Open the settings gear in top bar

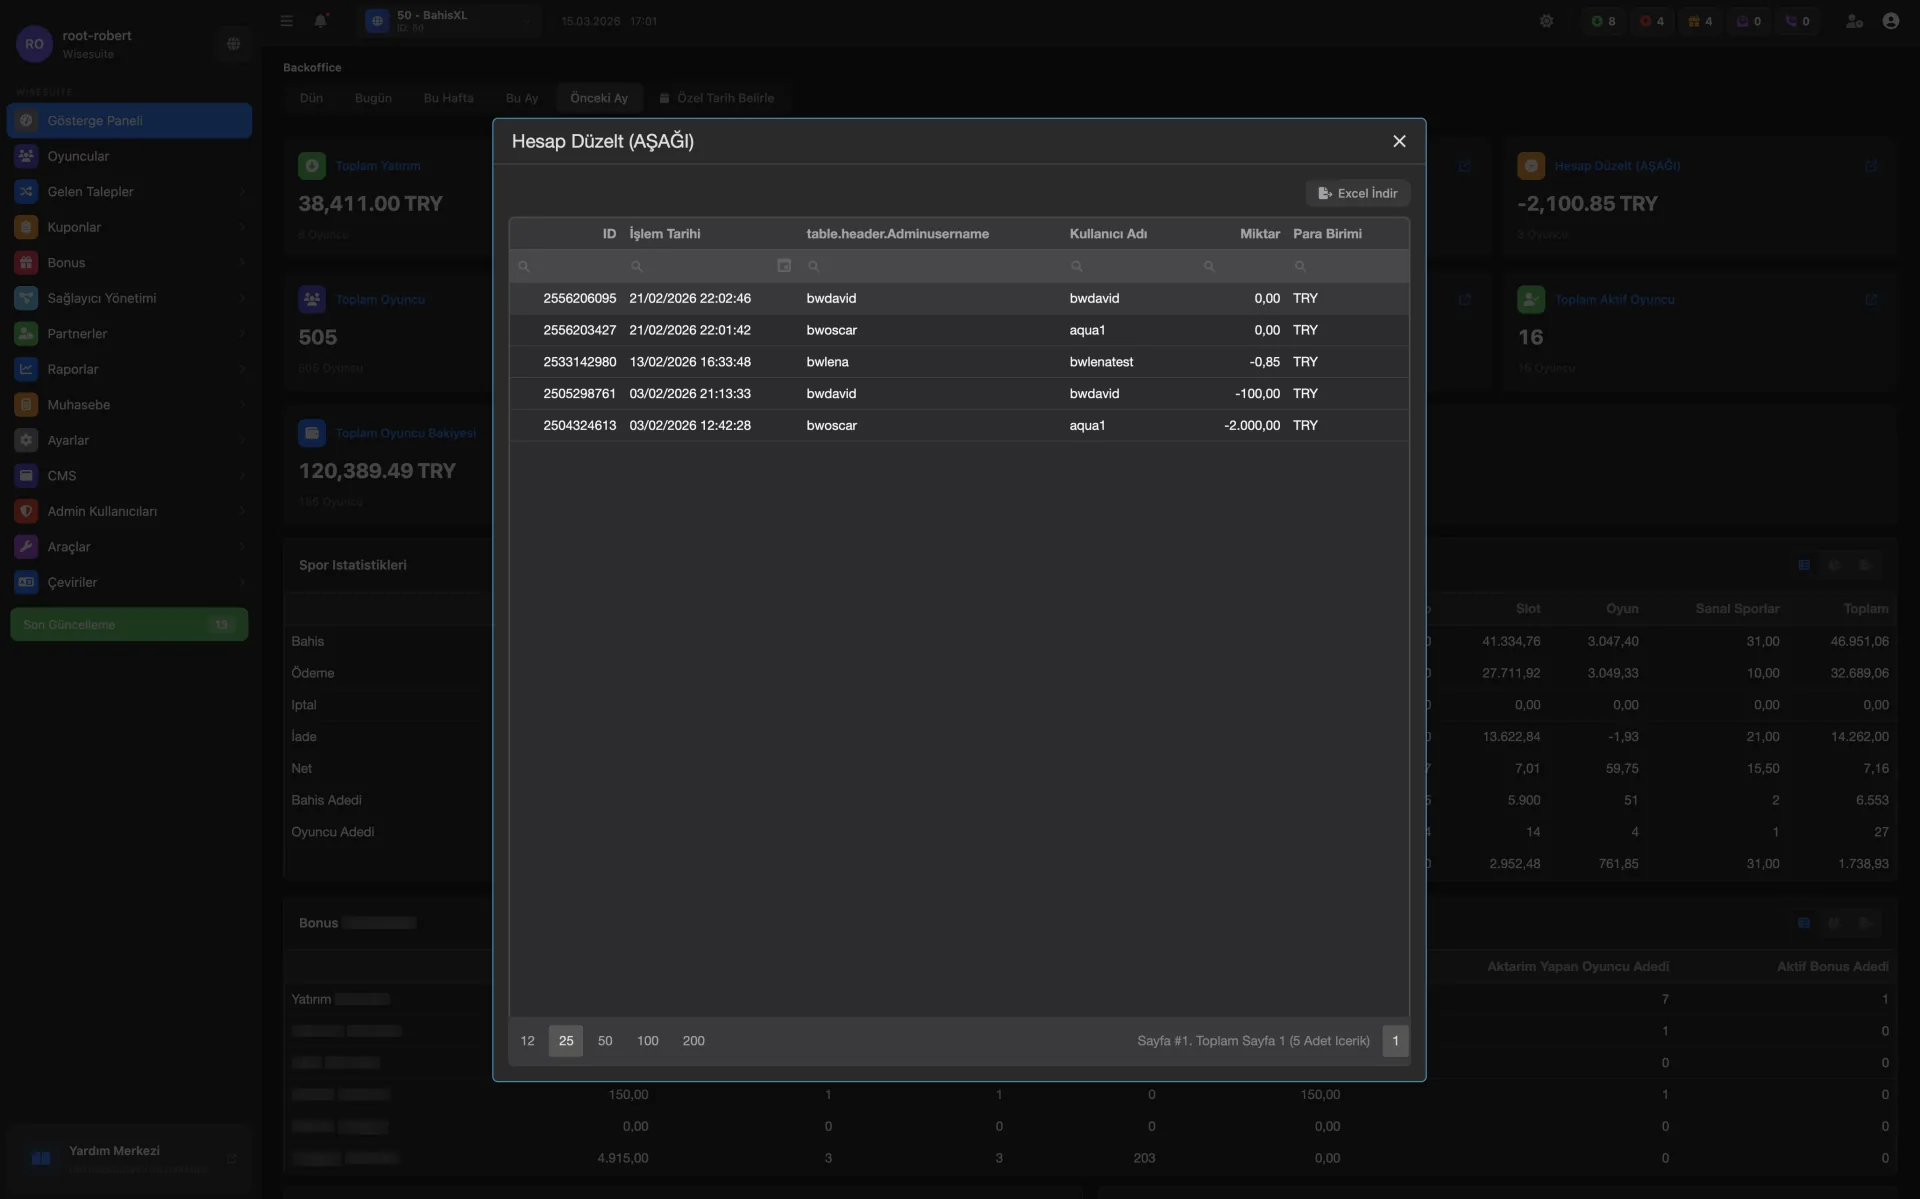pos(1547,20)
